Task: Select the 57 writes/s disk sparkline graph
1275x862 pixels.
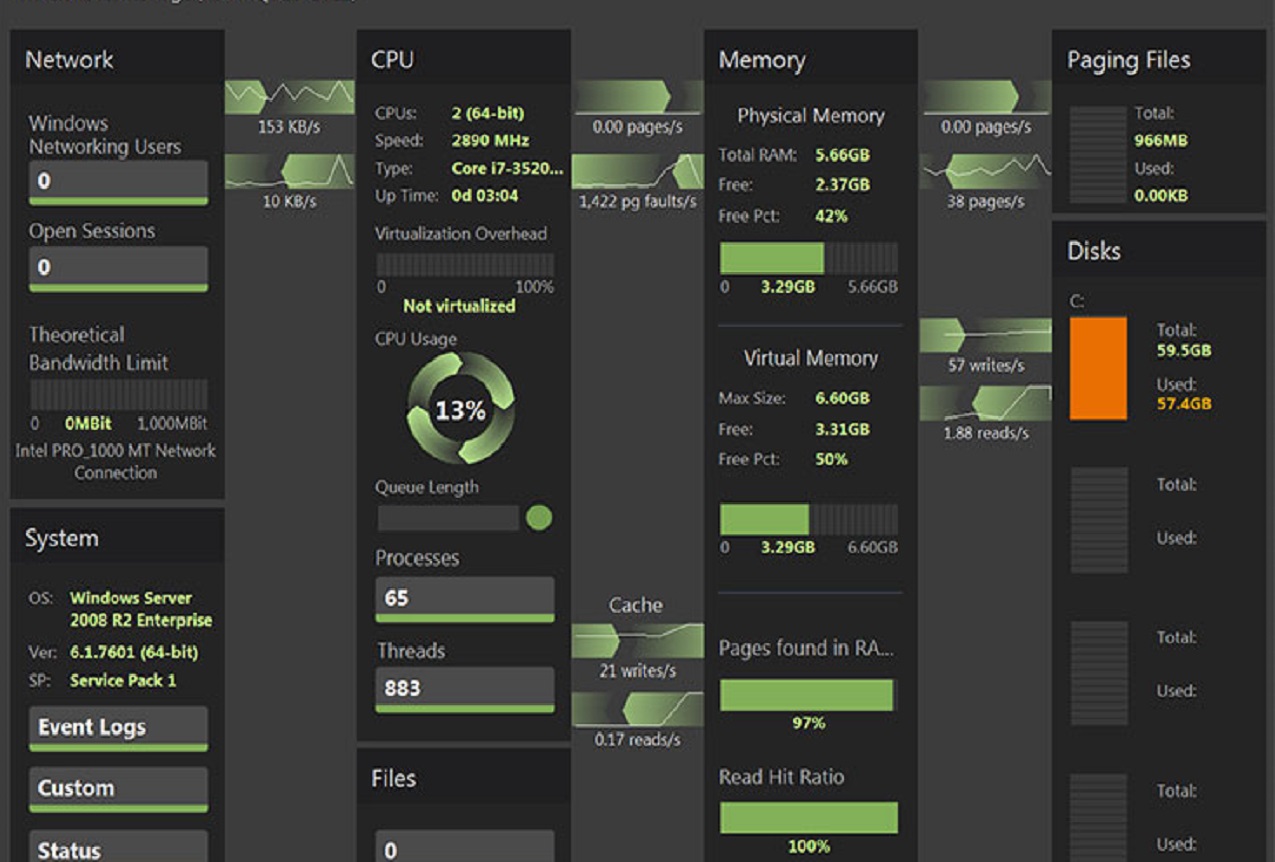Action: tap(985, 336)
